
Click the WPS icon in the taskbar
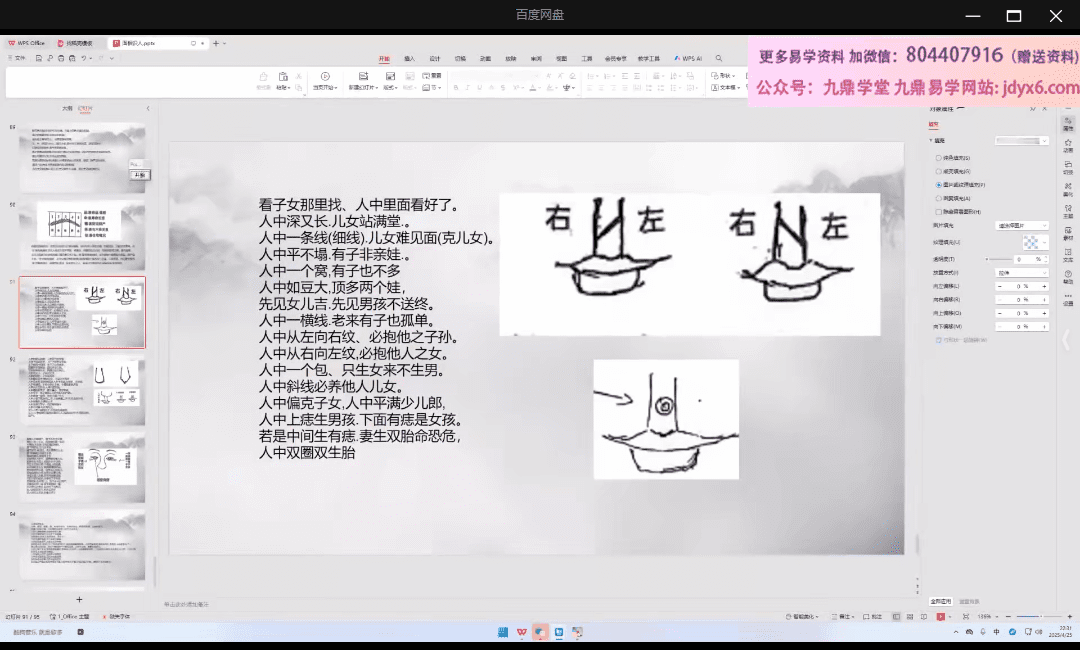pyautogui.click(x=522, y=632)
